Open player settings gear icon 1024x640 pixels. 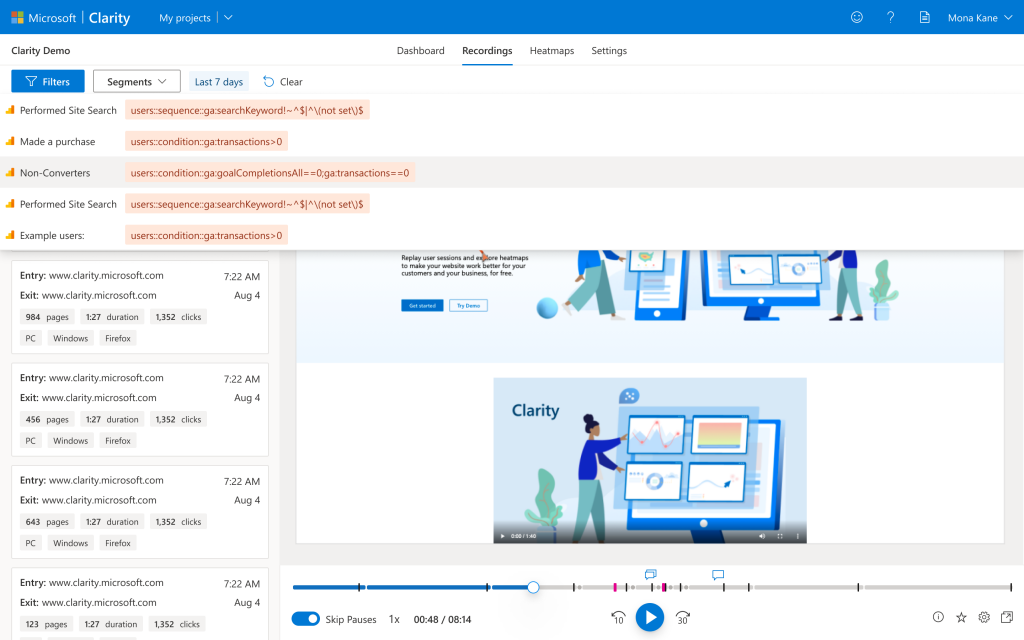click(x=984, y=618)
